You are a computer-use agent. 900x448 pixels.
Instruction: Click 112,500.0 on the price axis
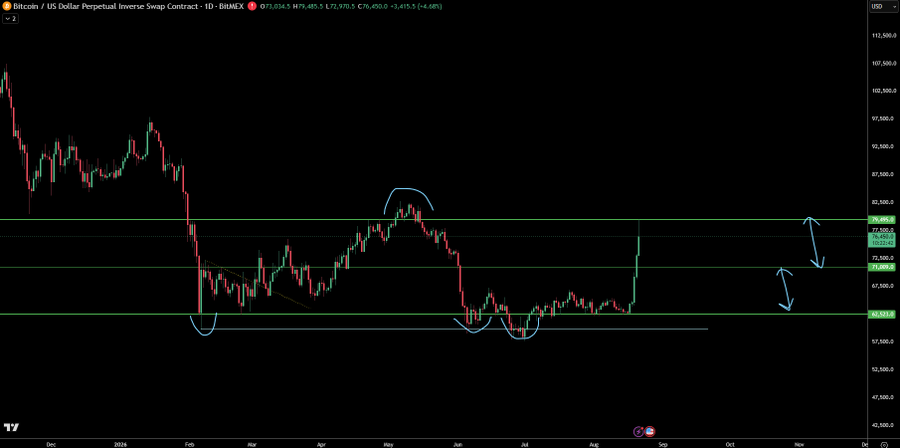pos(885,35)
